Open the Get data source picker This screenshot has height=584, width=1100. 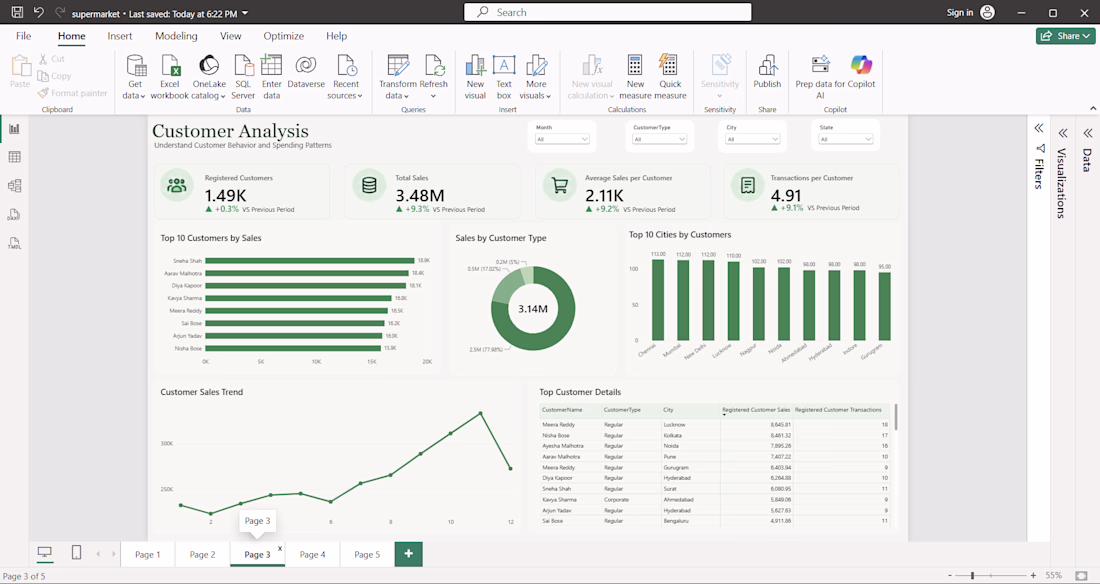135,77
